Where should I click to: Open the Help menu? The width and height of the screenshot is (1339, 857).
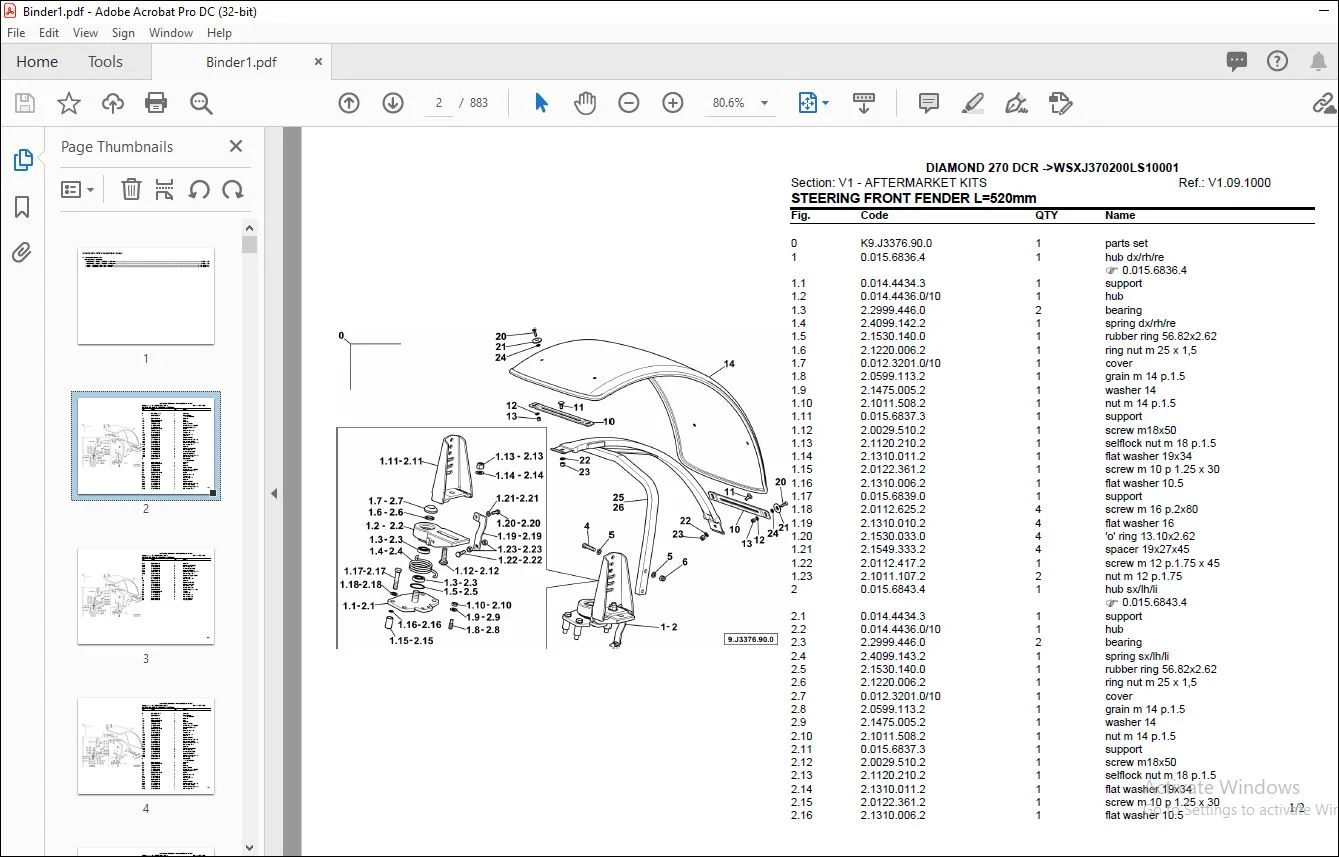tap(219, 33)
